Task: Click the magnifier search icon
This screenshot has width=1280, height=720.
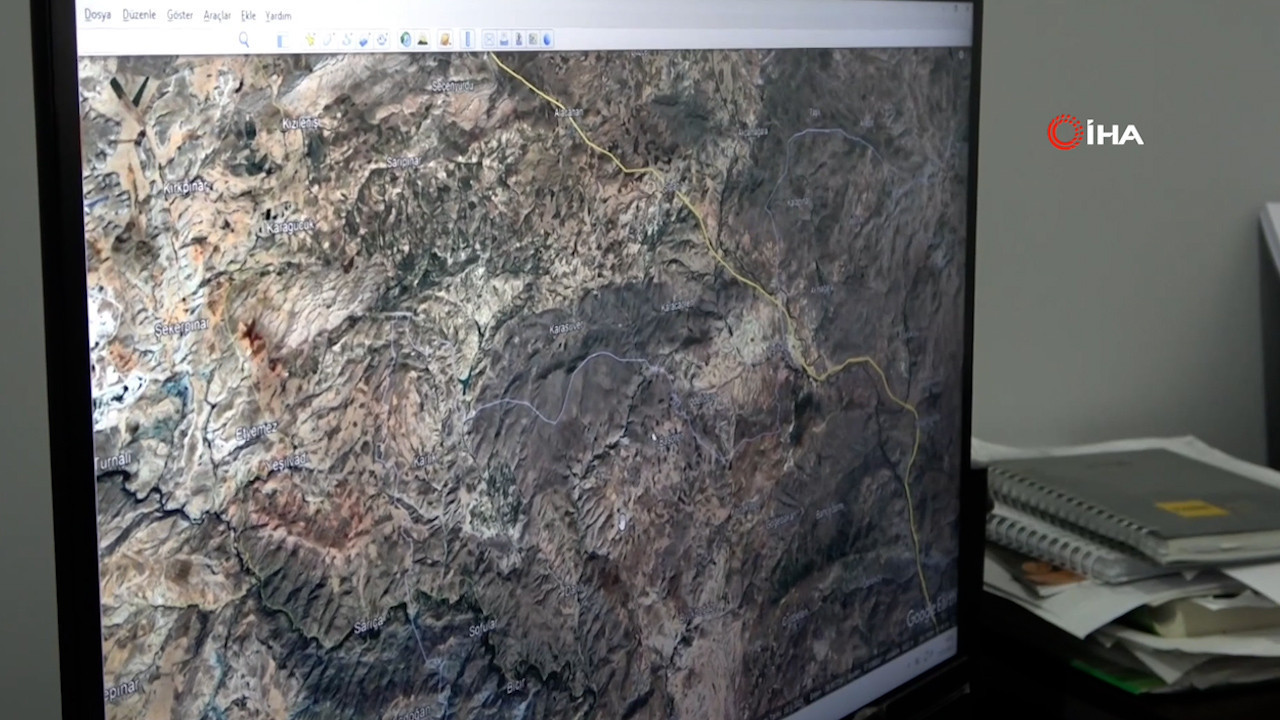Action: pos(244,39)
